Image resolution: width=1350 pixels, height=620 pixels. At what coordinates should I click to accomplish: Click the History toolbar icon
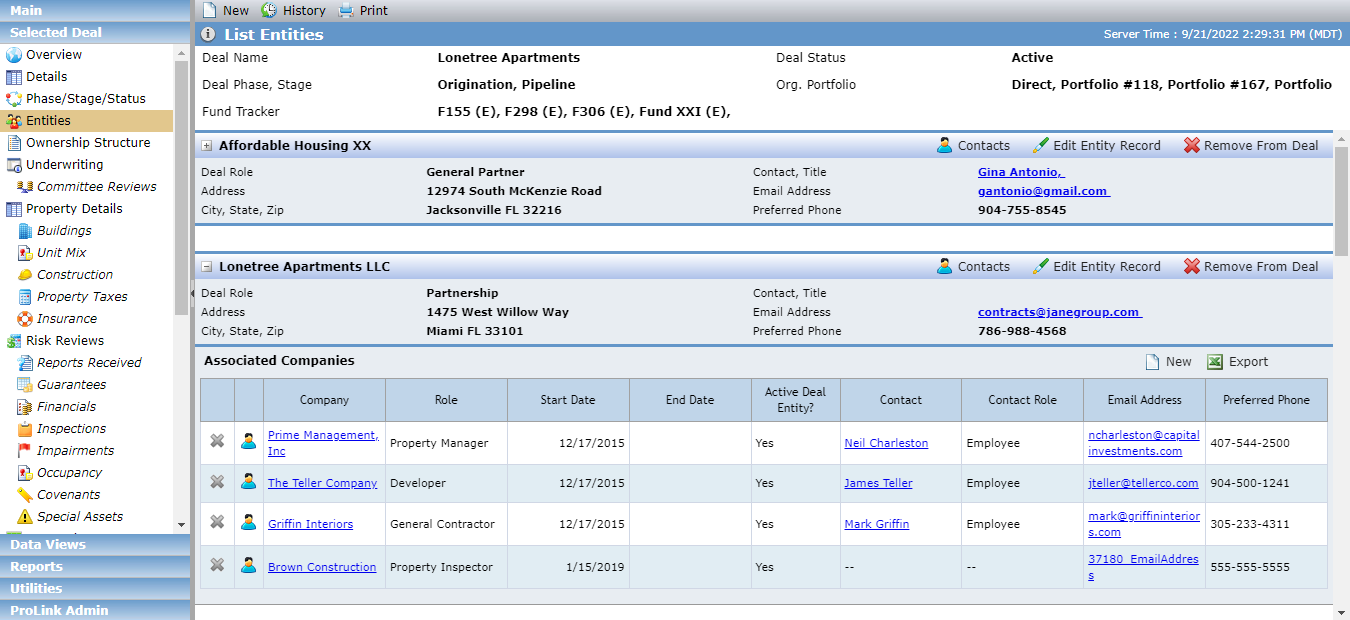[270, 10]
